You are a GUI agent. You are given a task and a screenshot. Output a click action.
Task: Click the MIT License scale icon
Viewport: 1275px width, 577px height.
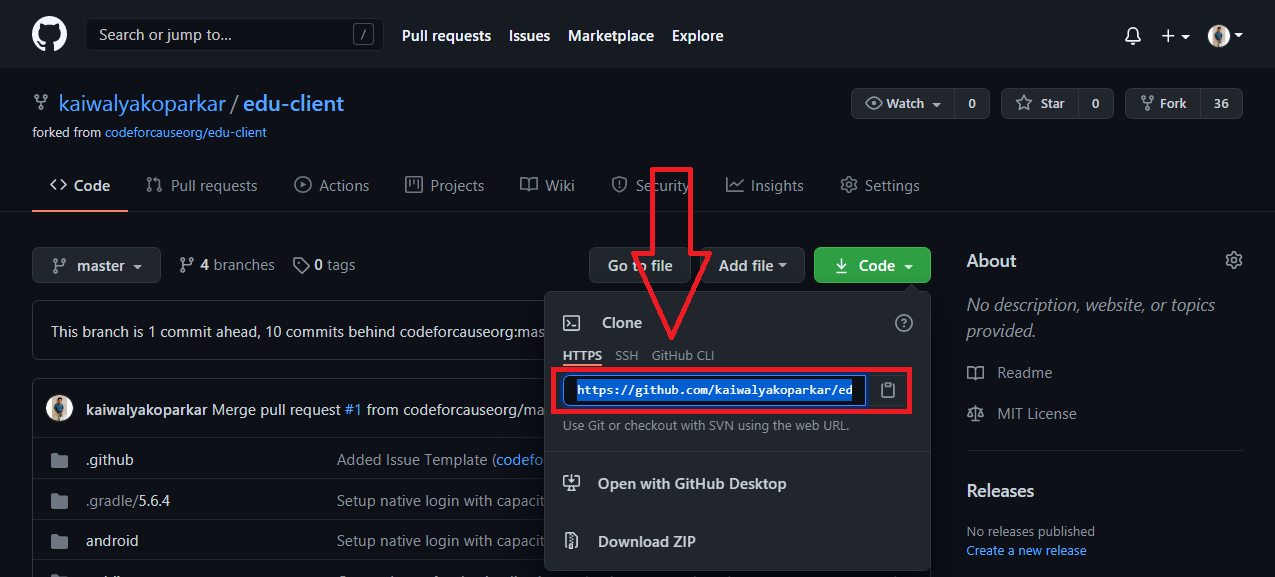tap(976, 414)
